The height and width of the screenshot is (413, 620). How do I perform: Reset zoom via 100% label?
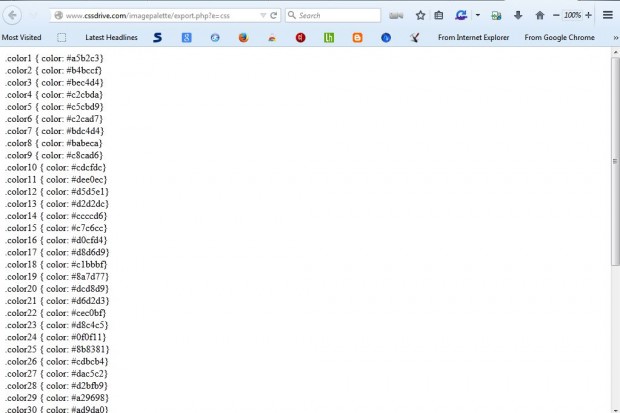[x=572, y=15]
